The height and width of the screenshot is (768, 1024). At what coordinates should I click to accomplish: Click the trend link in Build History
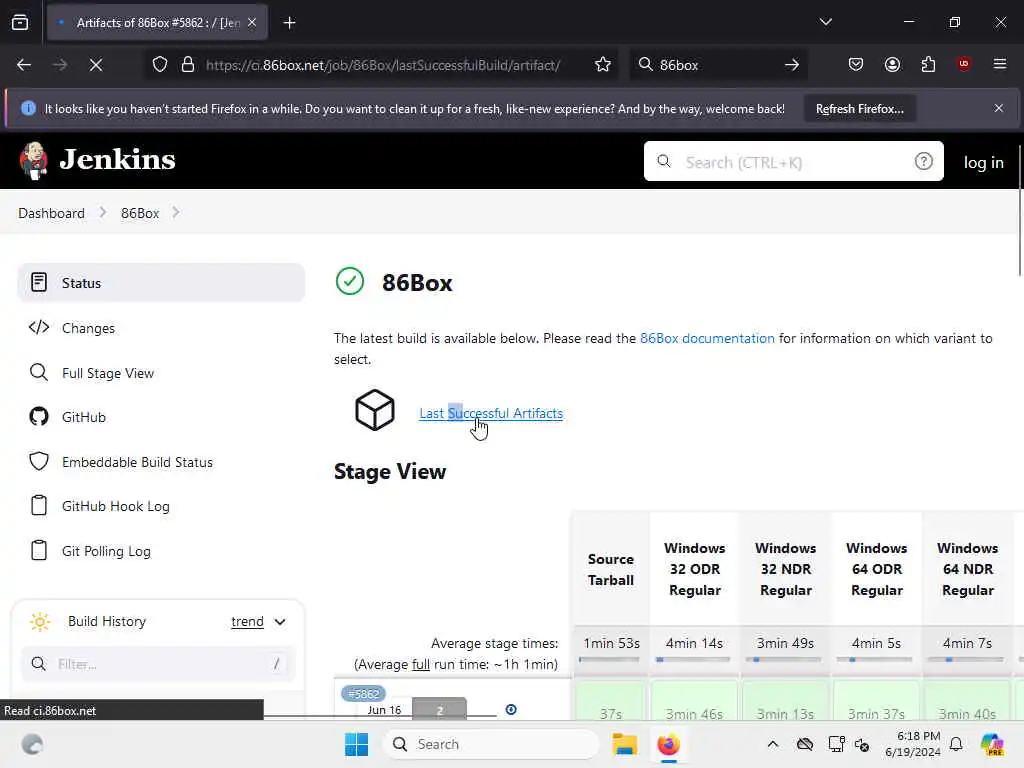[x=248, y=622]
